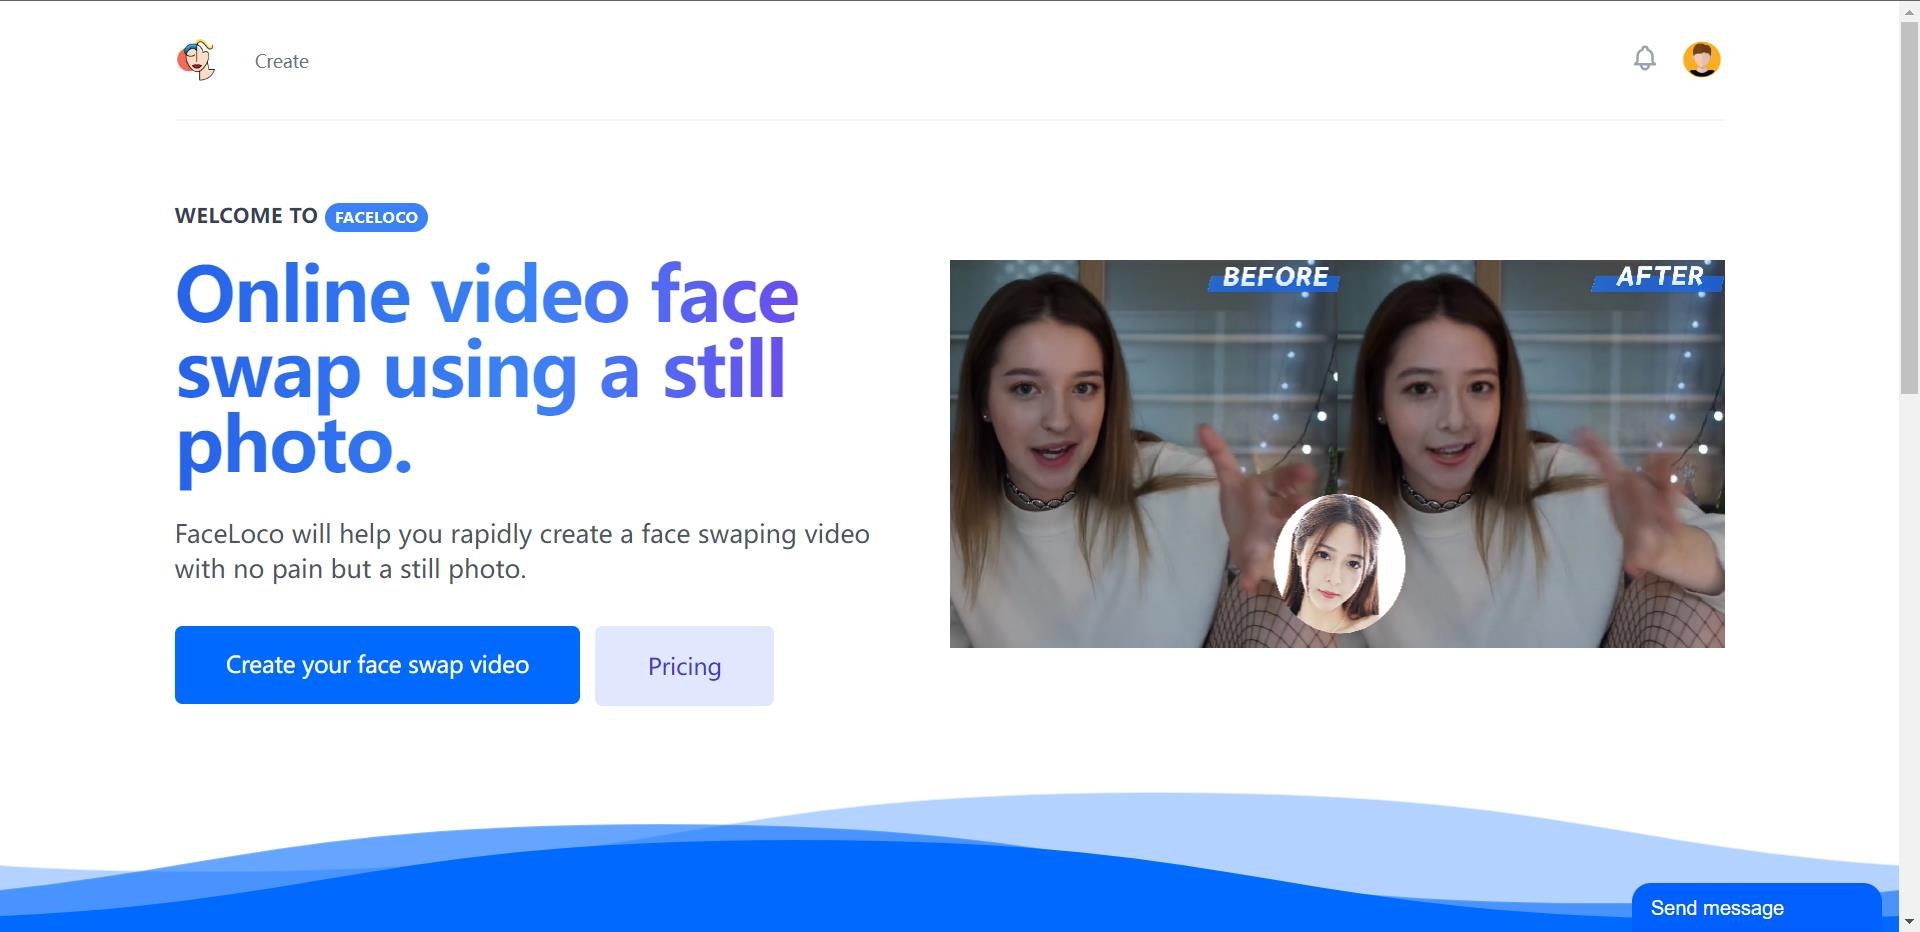Open the user avatar profile menu
Image resolution: width=1920 pixels, height=932 pixels.
click(1701, 59)
